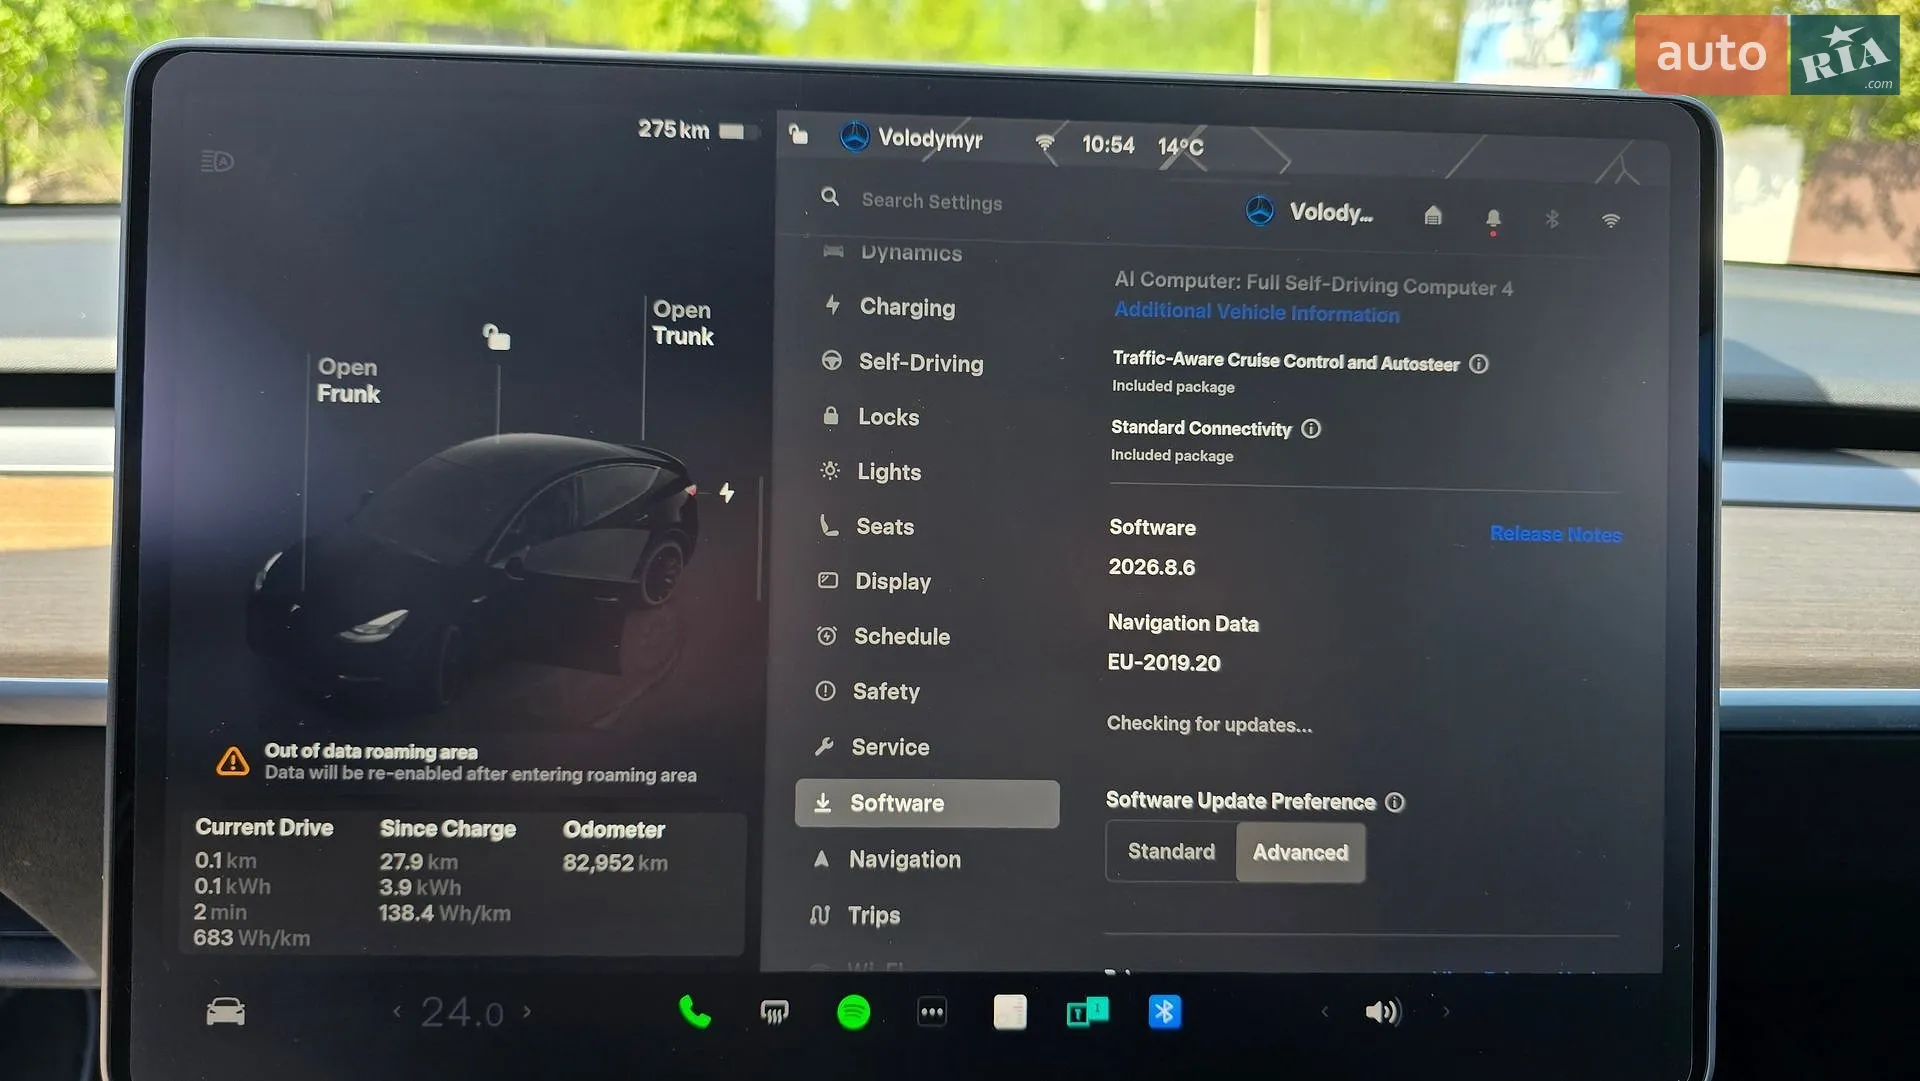Tap the Bluetooth icon in settings header

(x=1552, y=218)
